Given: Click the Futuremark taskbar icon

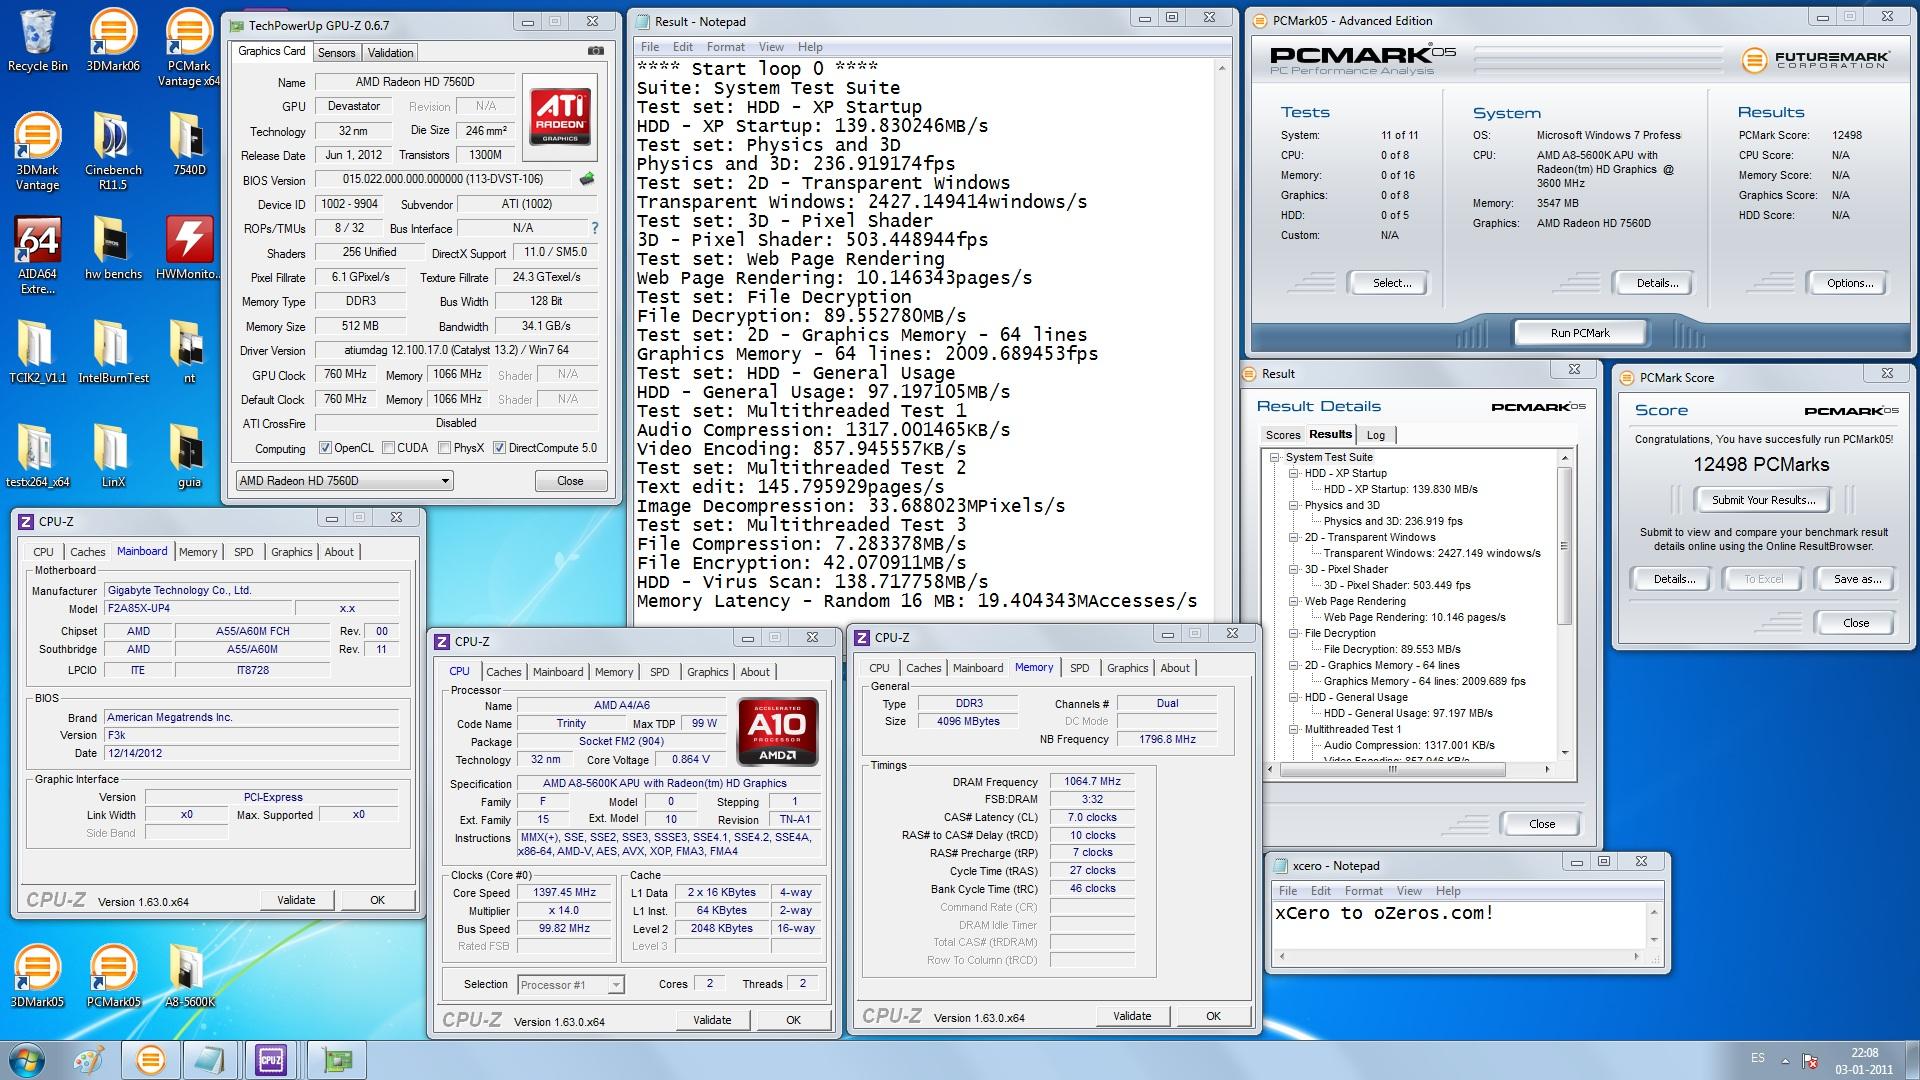Looking at the screenshot, I should click(150, 1060).
